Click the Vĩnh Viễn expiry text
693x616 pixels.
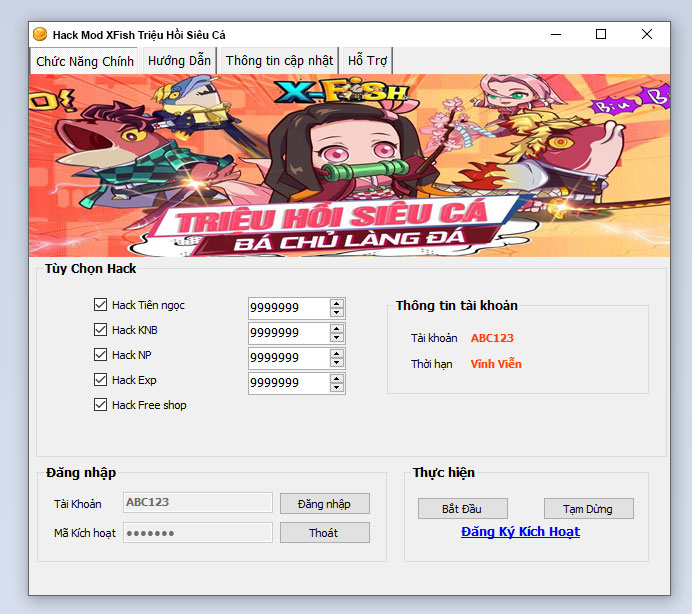496,364
